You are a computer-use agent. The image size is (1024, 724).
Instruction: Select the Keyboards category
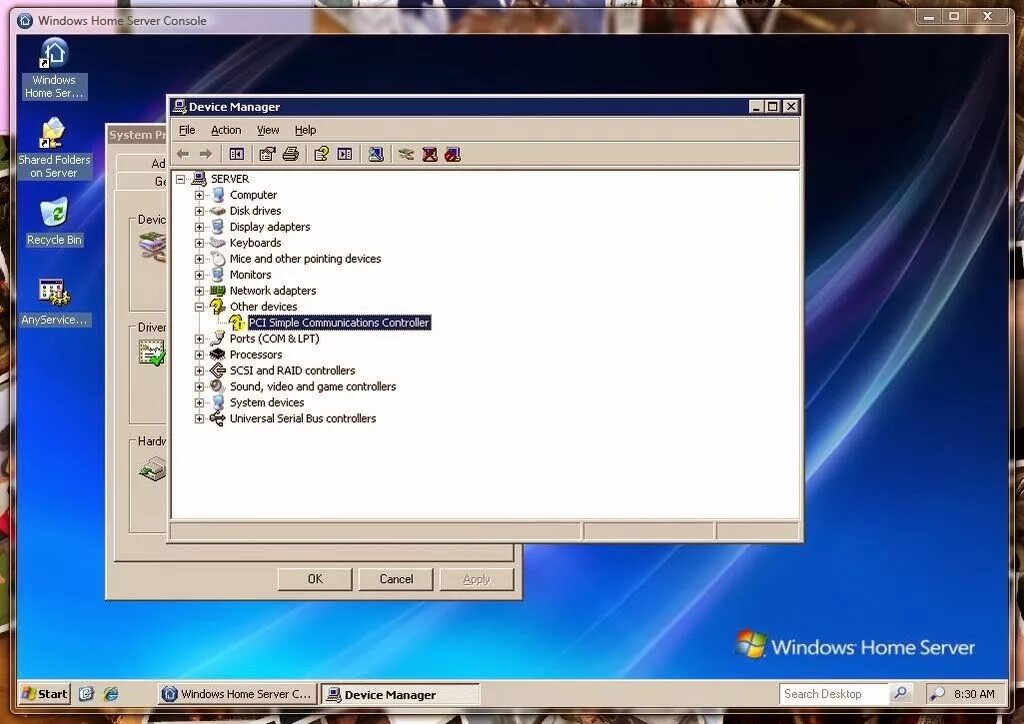tap(255, 243)
